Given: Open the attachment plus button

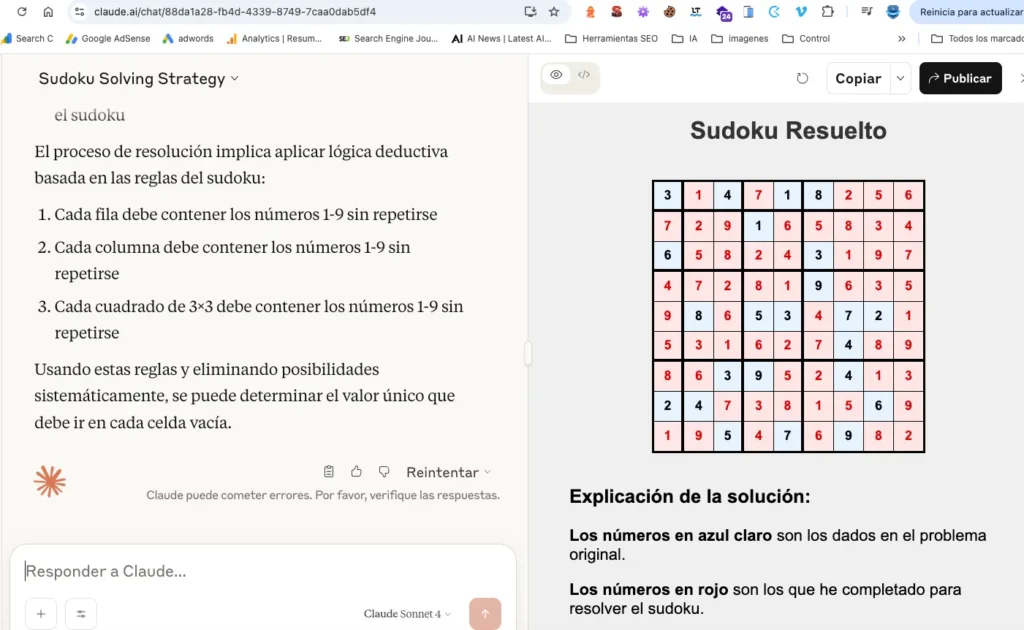Looking at the screenshot, I should tap(40, 614).
